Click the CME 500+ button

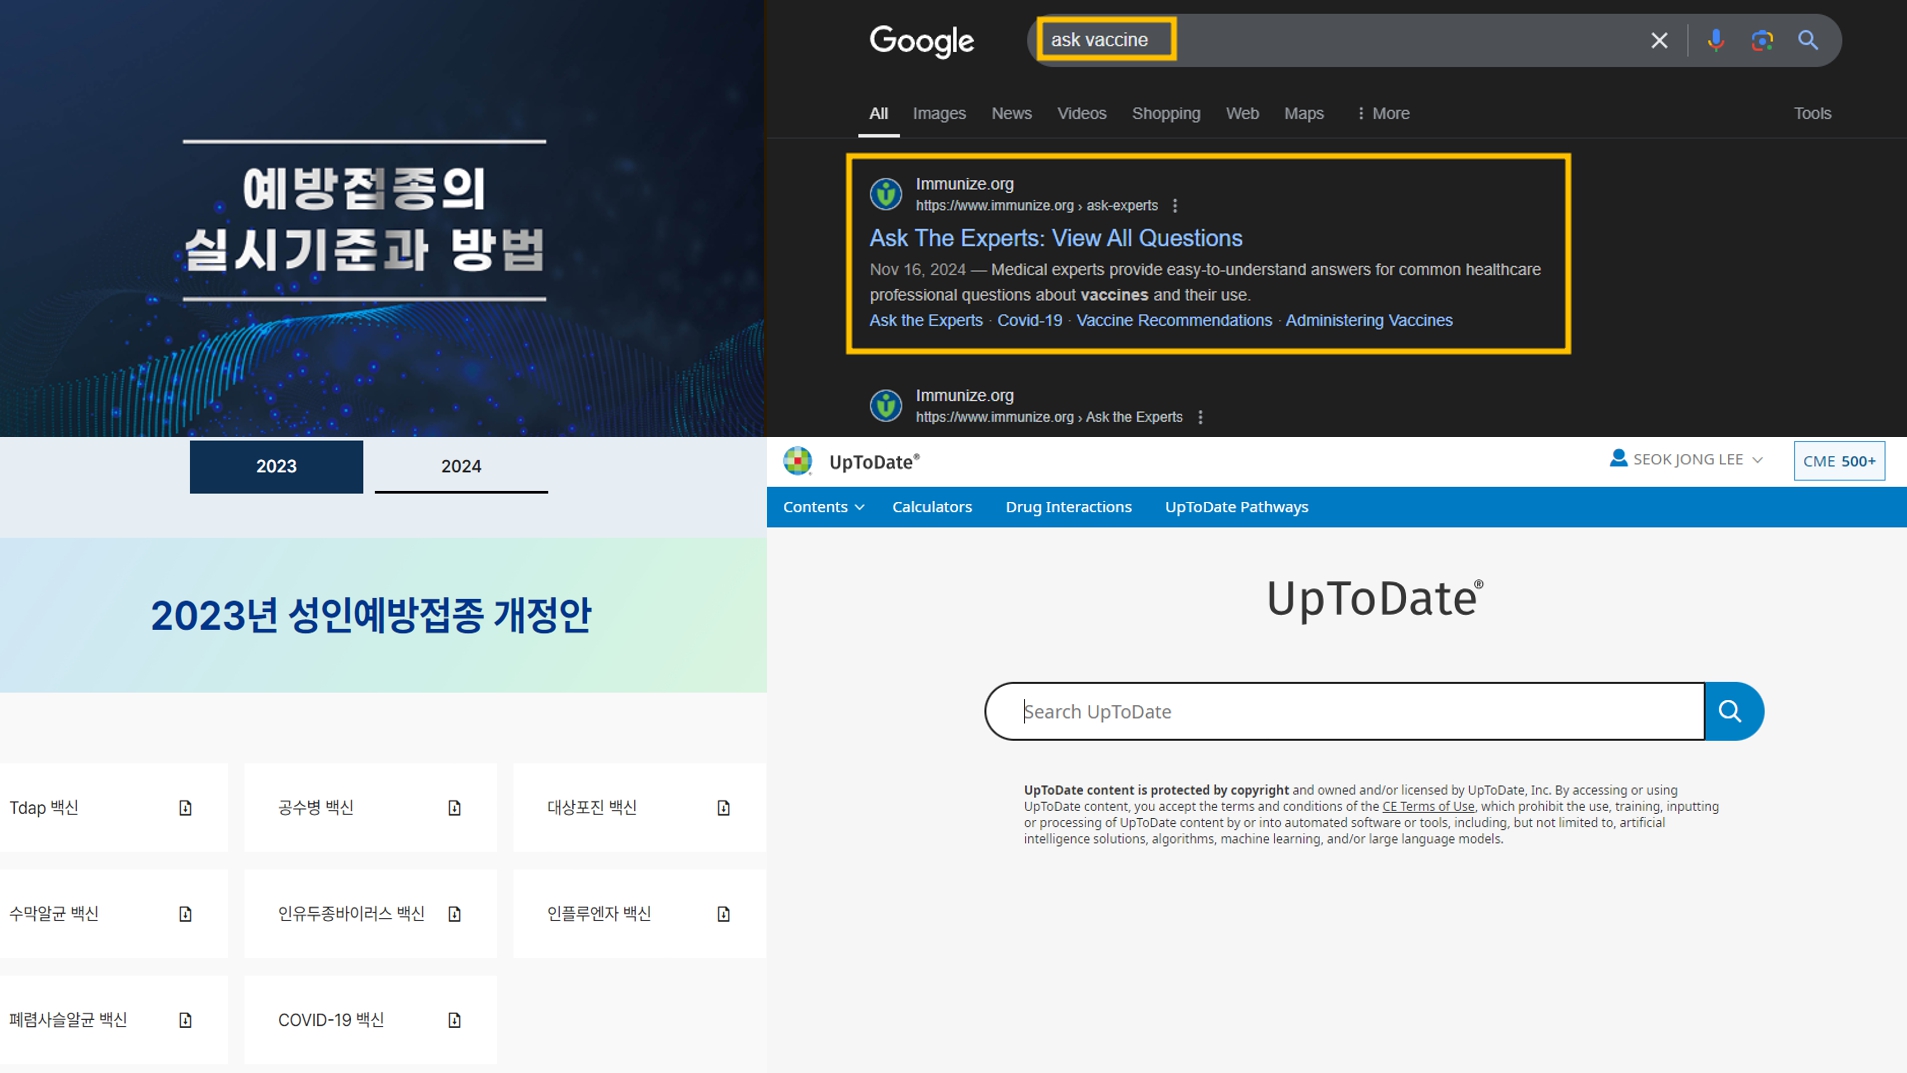pos(1839,461)
